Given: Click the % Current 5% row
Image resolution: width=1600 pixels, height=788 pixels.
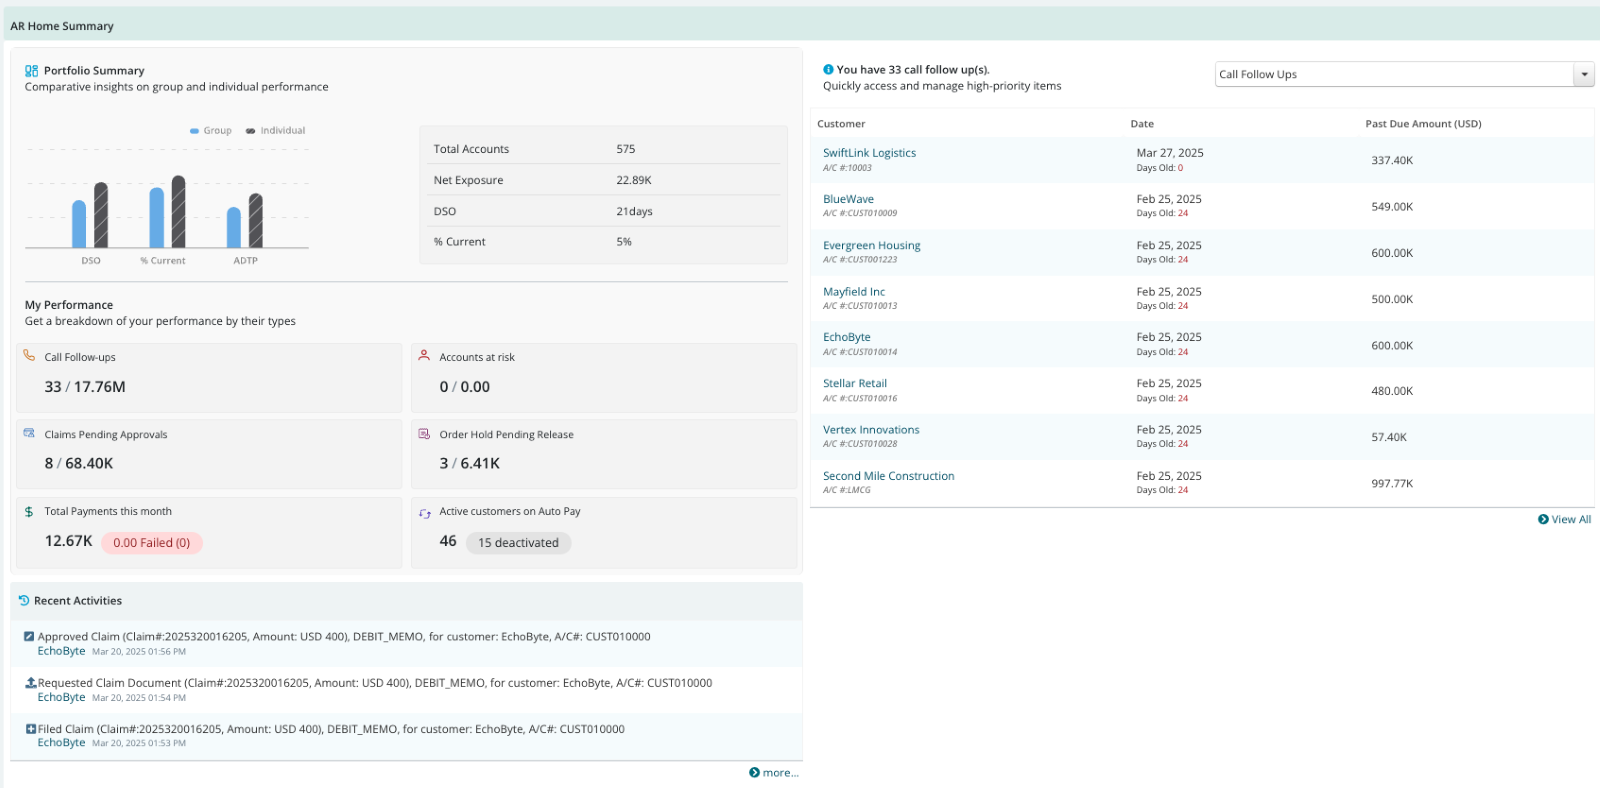Looking at the screenshot, I should (x=604, y=242).
